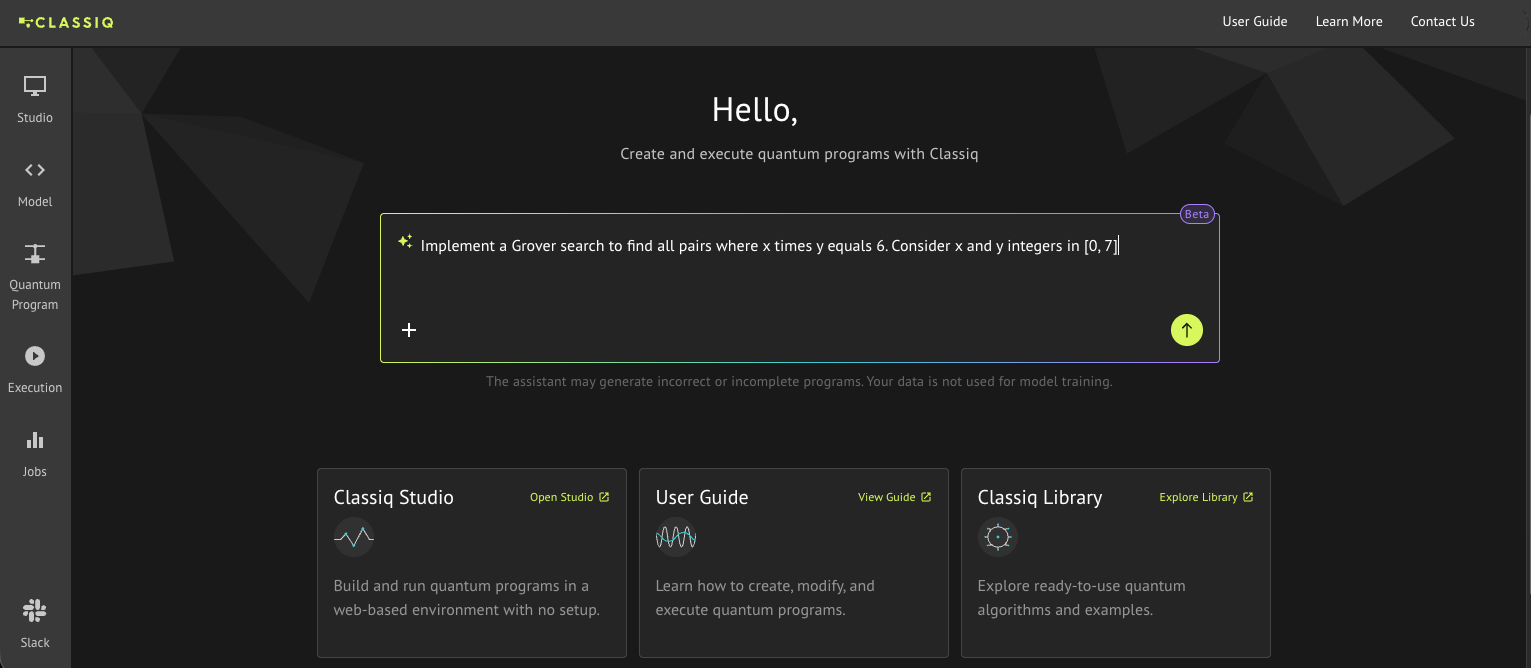Click the User Guide wave icon
This screenshot has height=668, width=1531.
tap(676, 538)
